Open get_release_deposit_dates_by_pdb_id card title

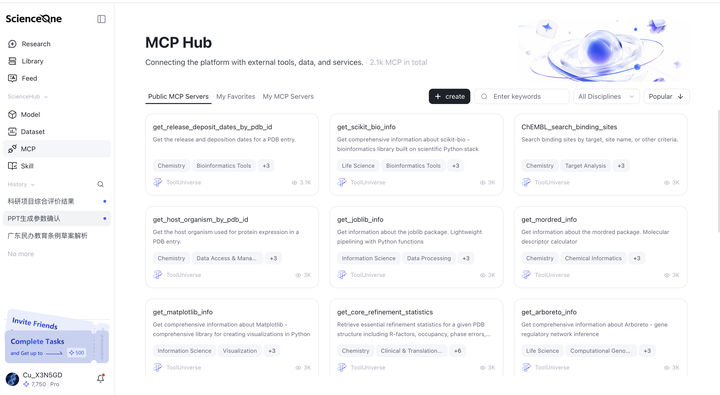[212, 127]
